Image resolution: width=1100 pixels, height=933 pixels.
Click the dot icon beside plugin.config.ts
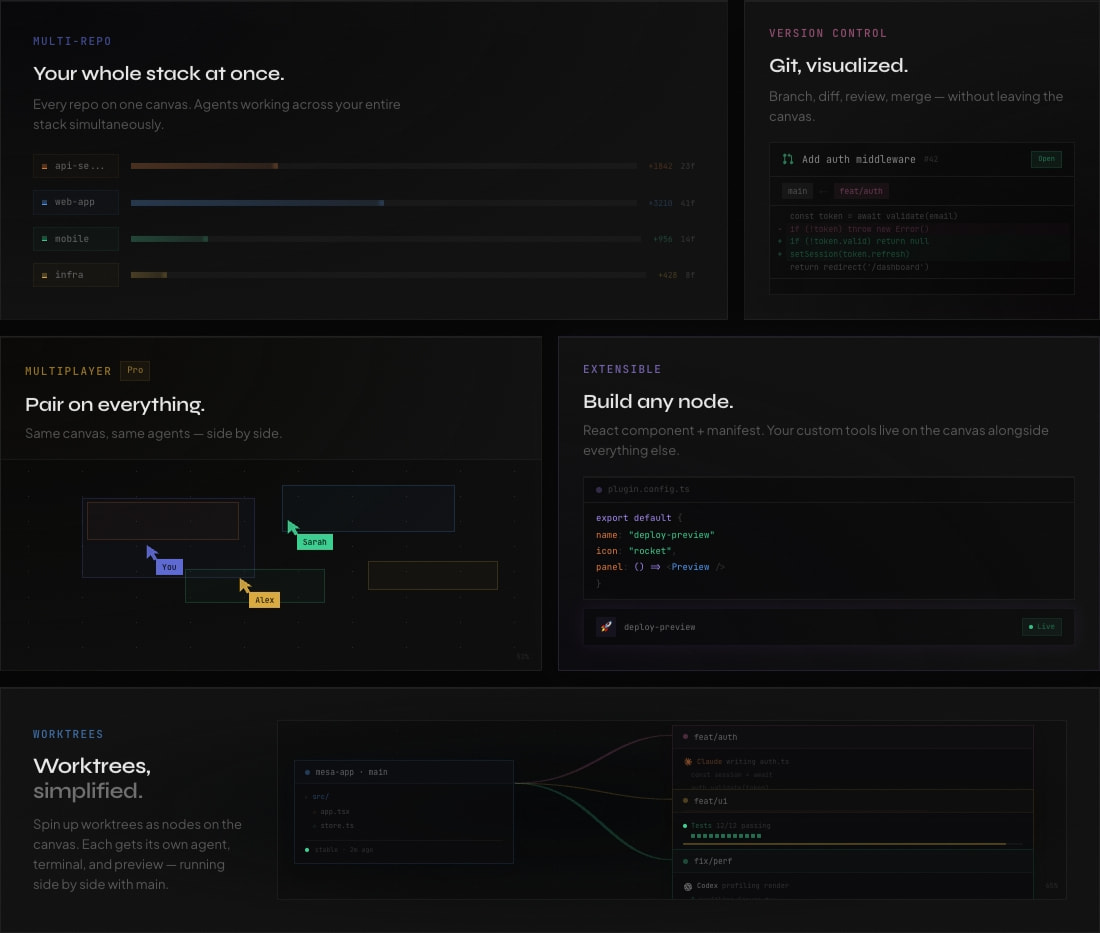click(598, 490)
